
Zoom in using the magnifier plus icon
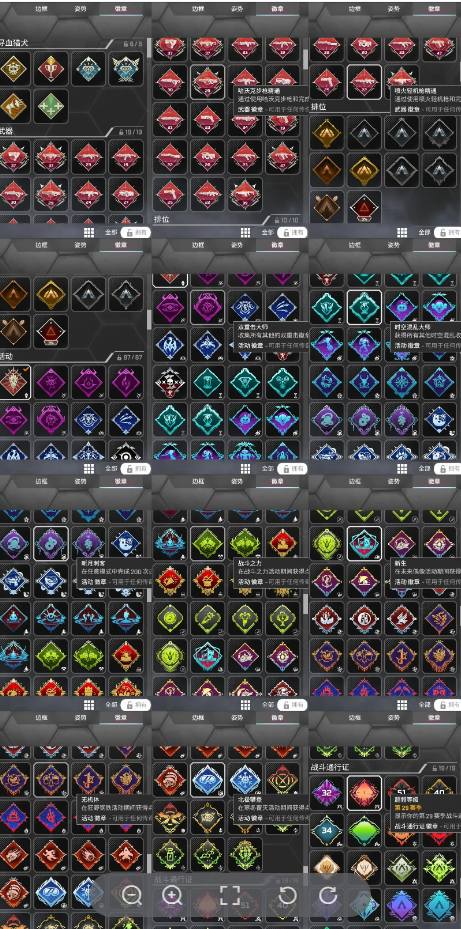pos(172,895)
